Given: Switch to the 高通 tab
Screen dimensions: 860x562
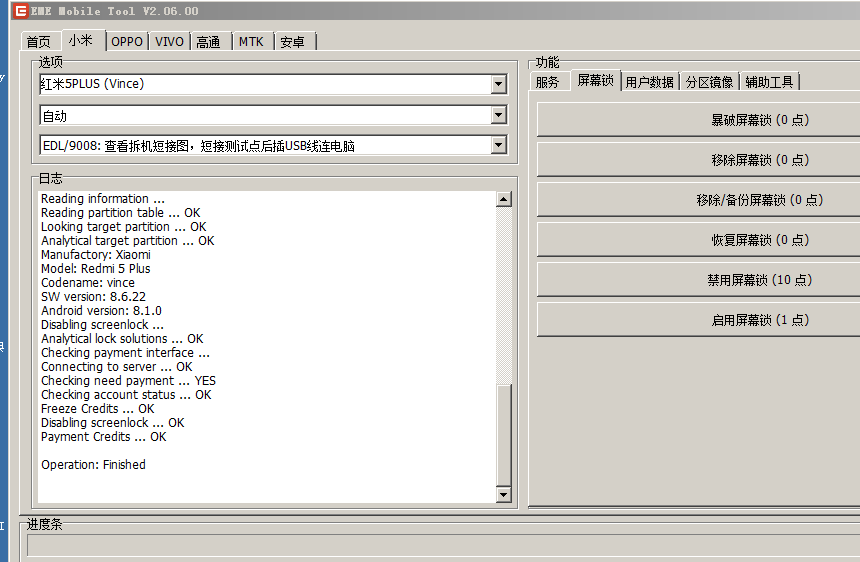Looking at the screenshot, I should tap(209, 42).
